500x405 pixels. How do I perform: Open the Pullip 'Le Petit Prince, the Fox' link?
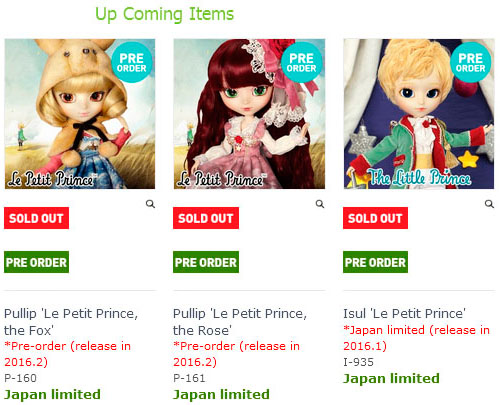tap(71, 322)
